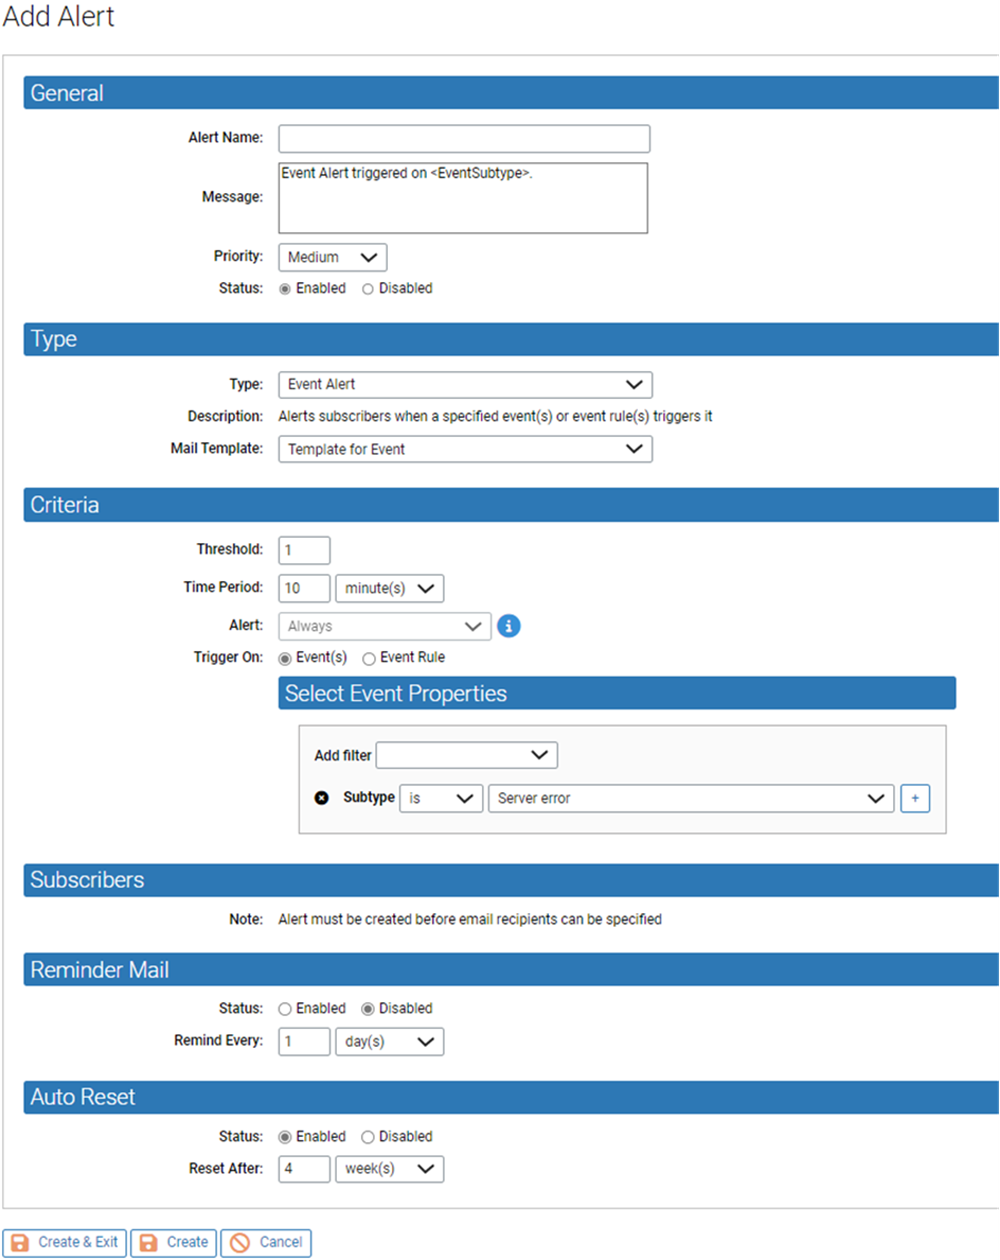Click the Create button

(173, 1242)
